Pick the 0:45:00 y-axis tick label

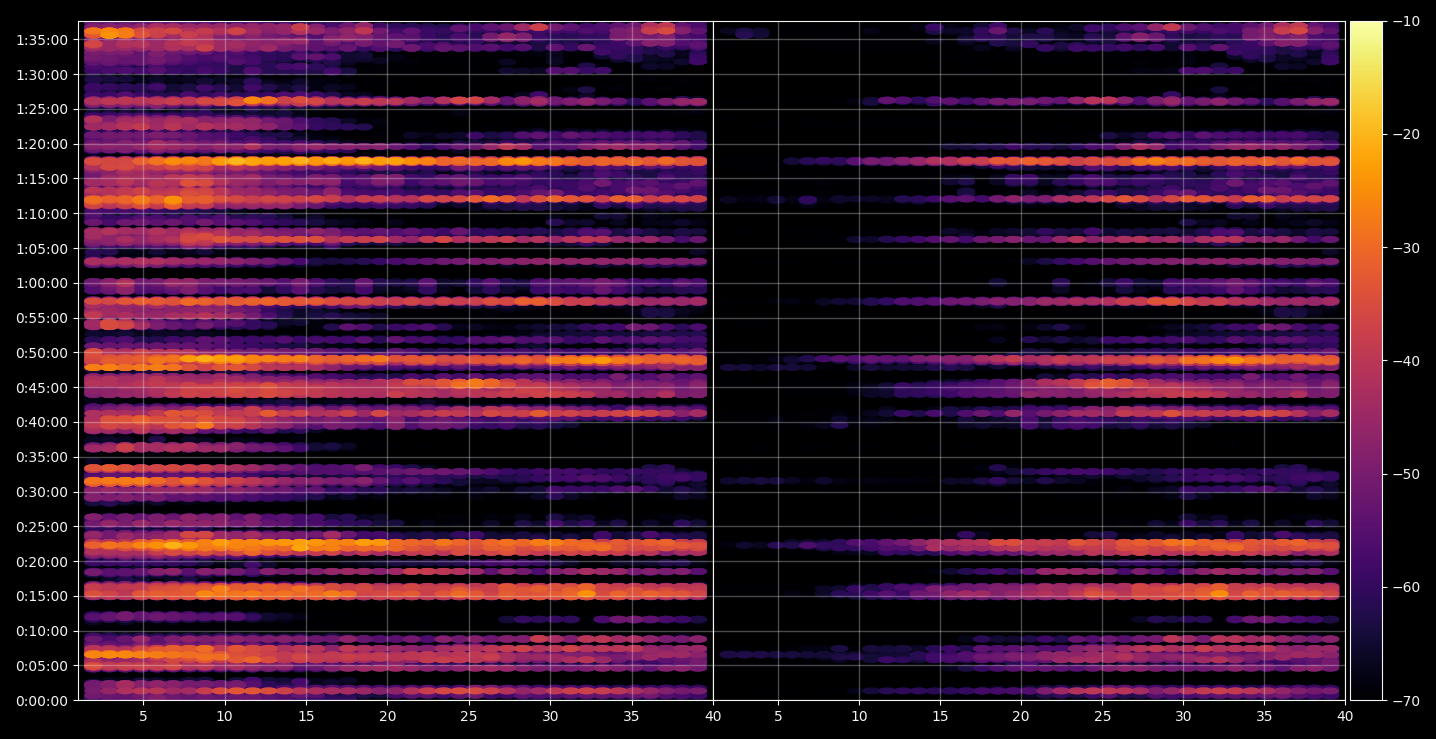pos(43,387)
